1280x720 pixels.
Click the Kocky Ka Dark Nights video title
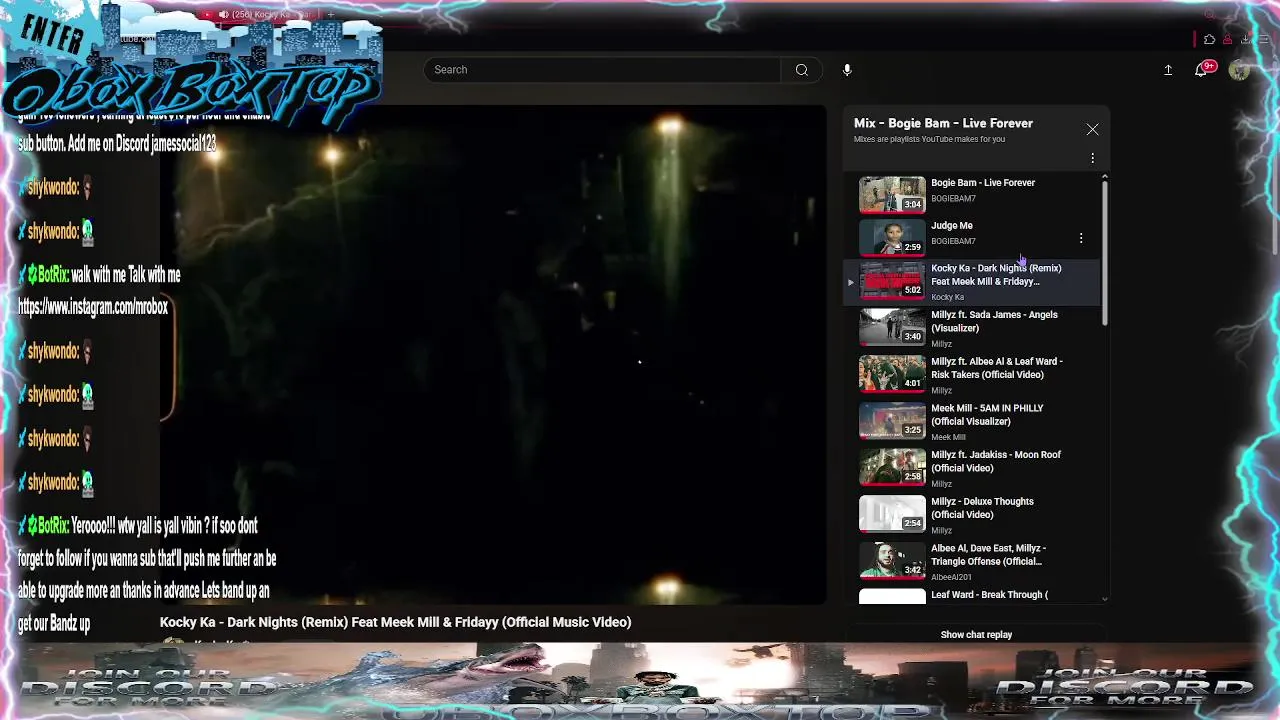(x=395, y=622)
